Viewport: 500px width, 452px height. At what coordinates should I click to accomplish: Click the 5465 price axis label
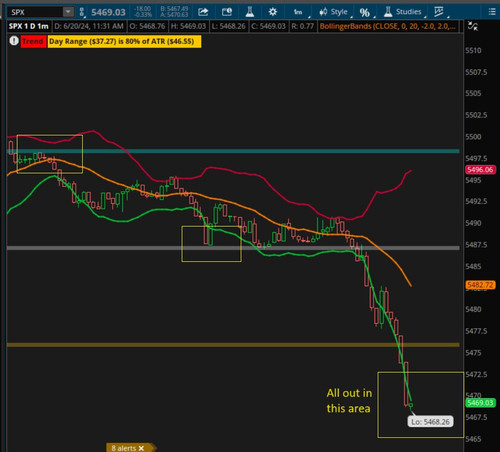tap(473, 439)
